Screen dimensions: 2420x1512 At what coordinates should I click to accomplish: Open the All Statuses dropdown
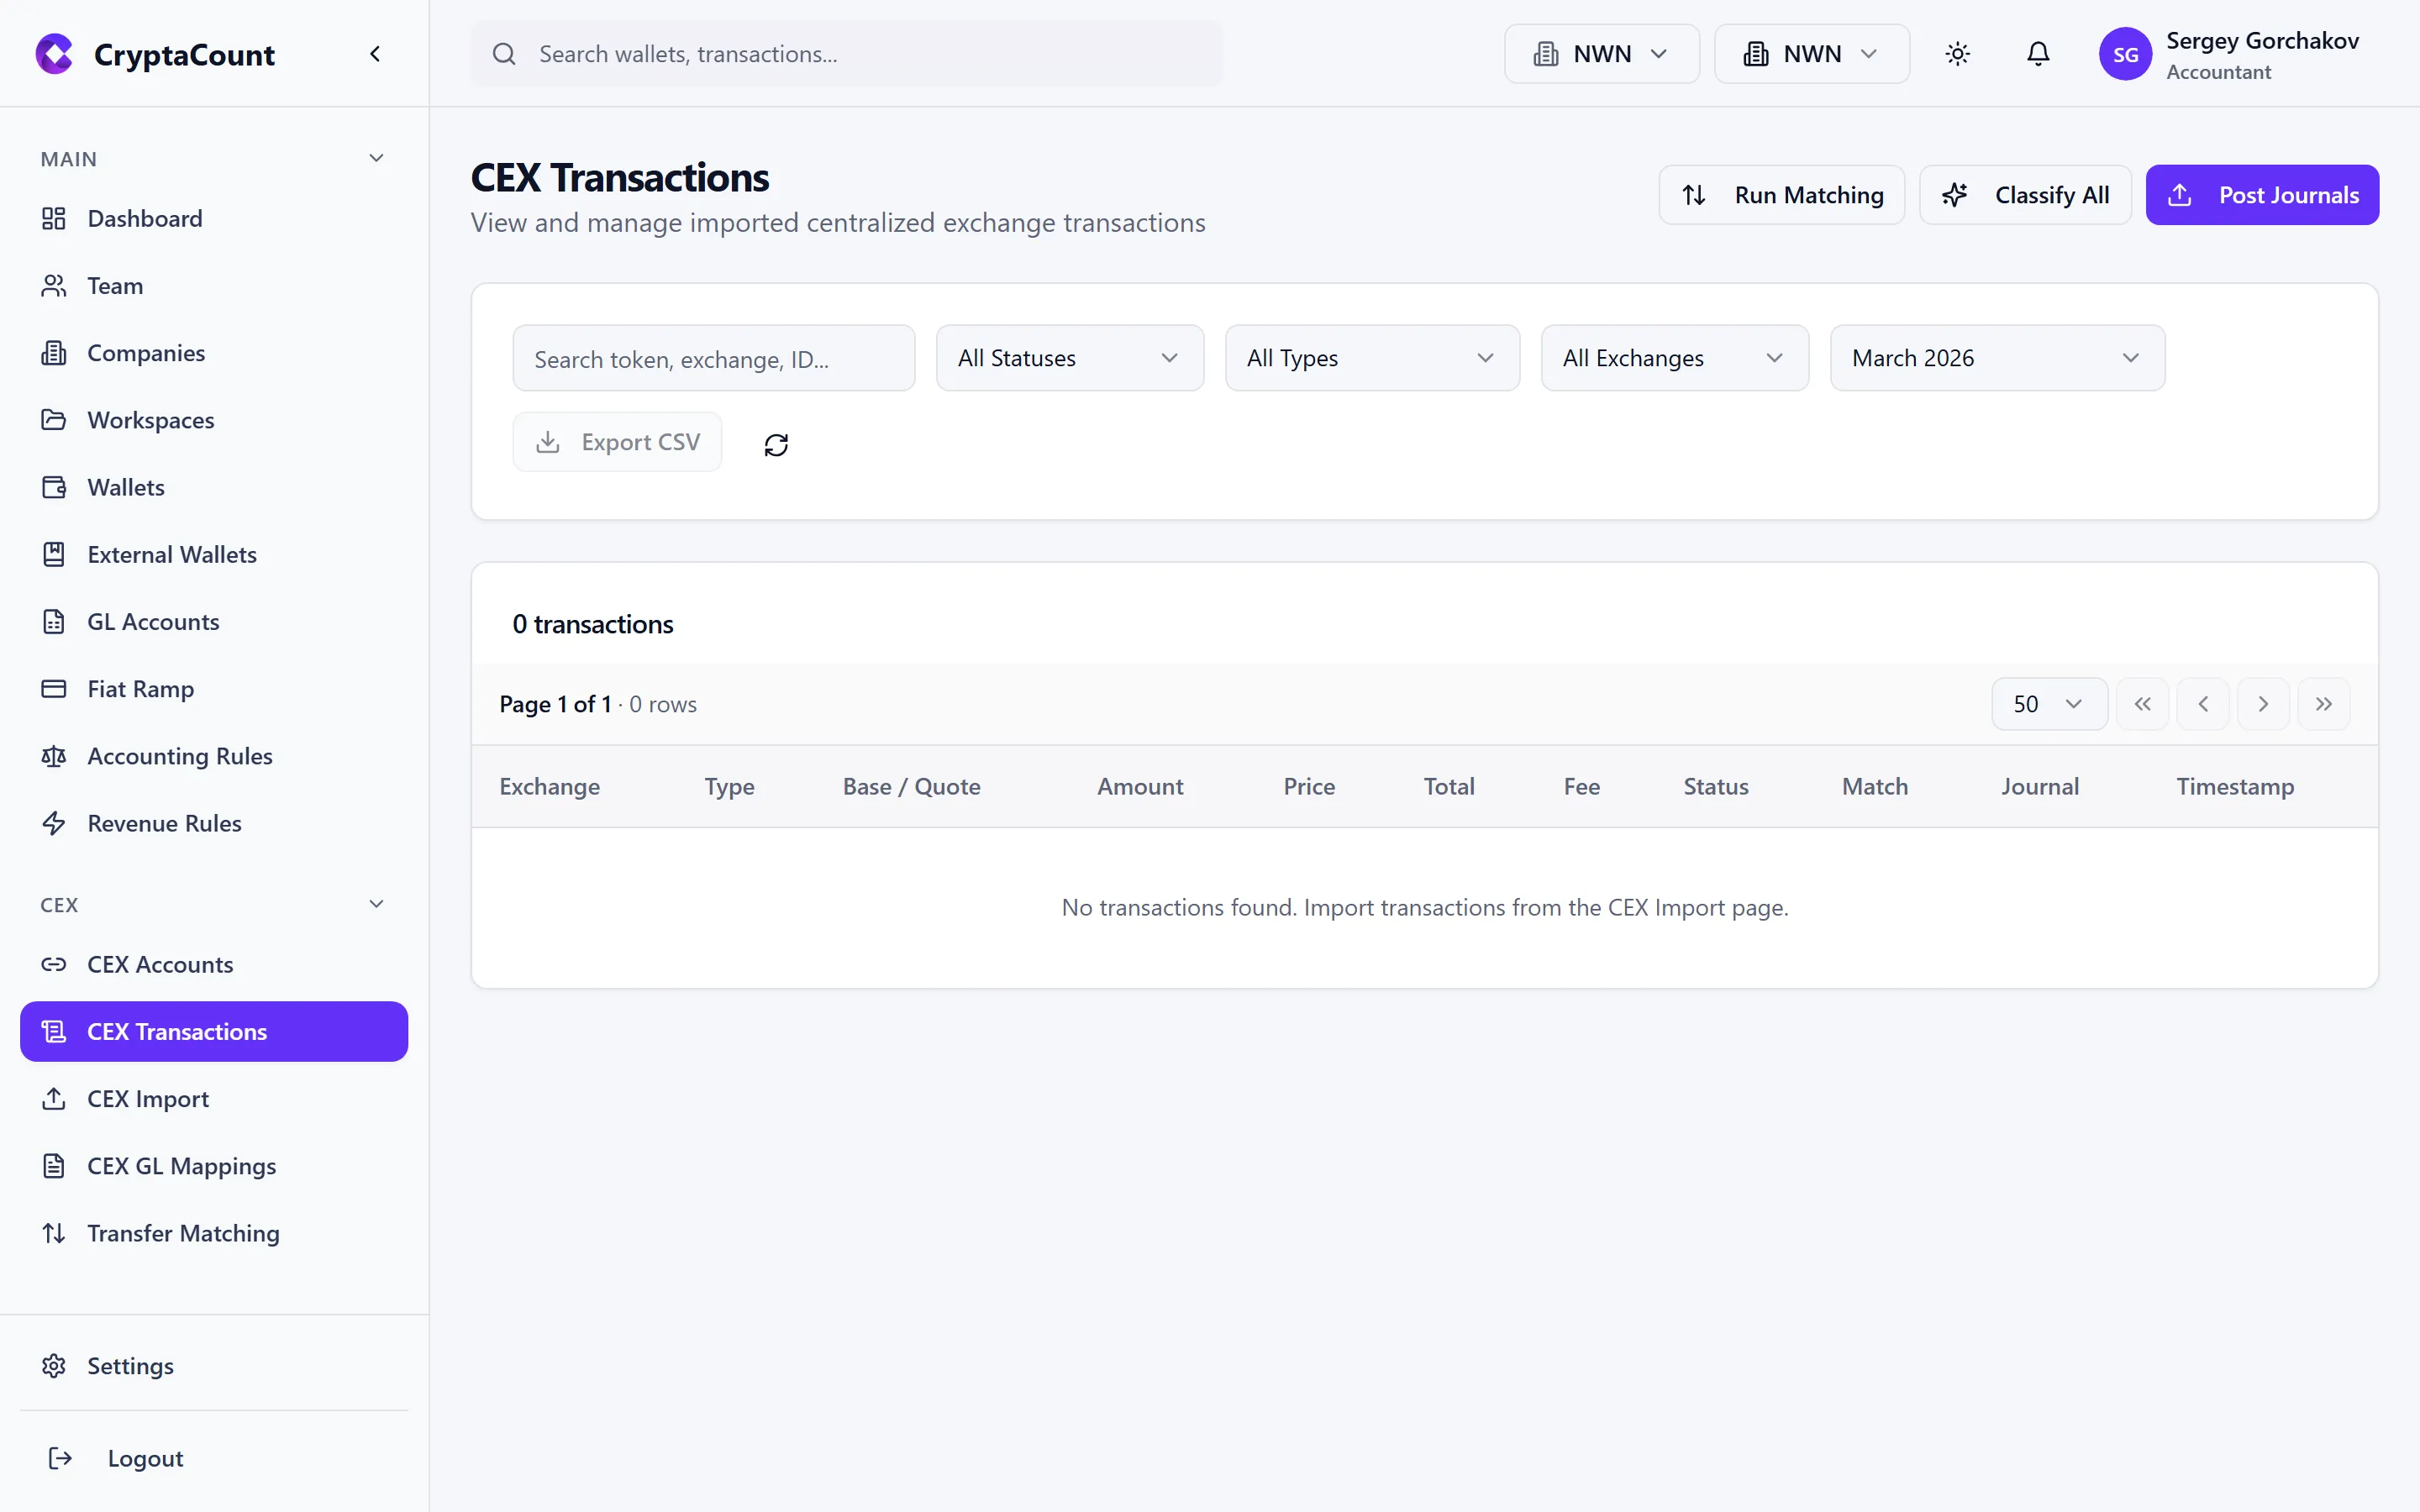pos(1069,357)
